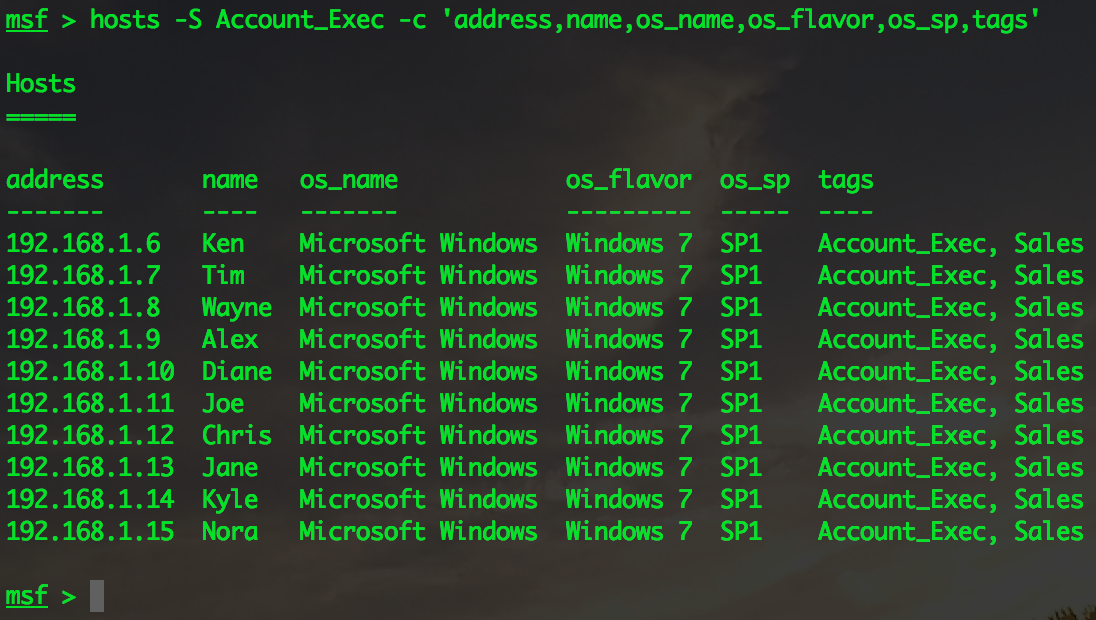The height and width of the screenshot is (620, 1096).
Task: Click the host name Wayne
Action: point(236,307)
